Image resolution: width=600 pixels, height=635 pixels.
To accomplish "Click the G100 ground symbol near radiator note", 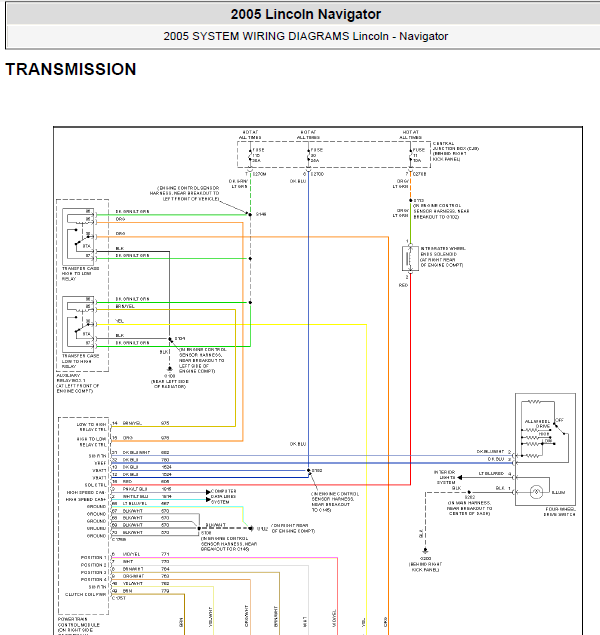I will tap(170, 369).
